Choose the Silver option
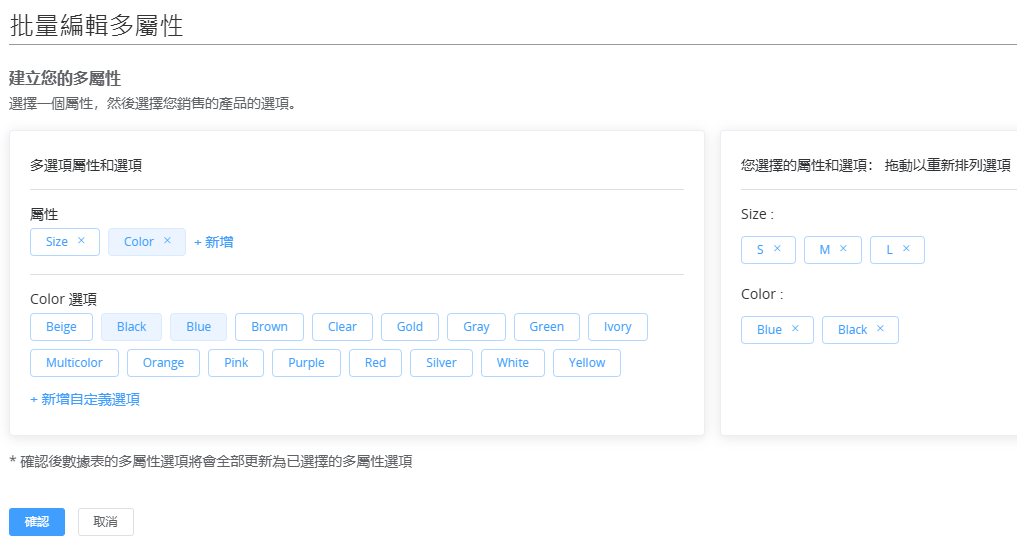The height and width of the screenshot is (551, 1017). point(441,363)
